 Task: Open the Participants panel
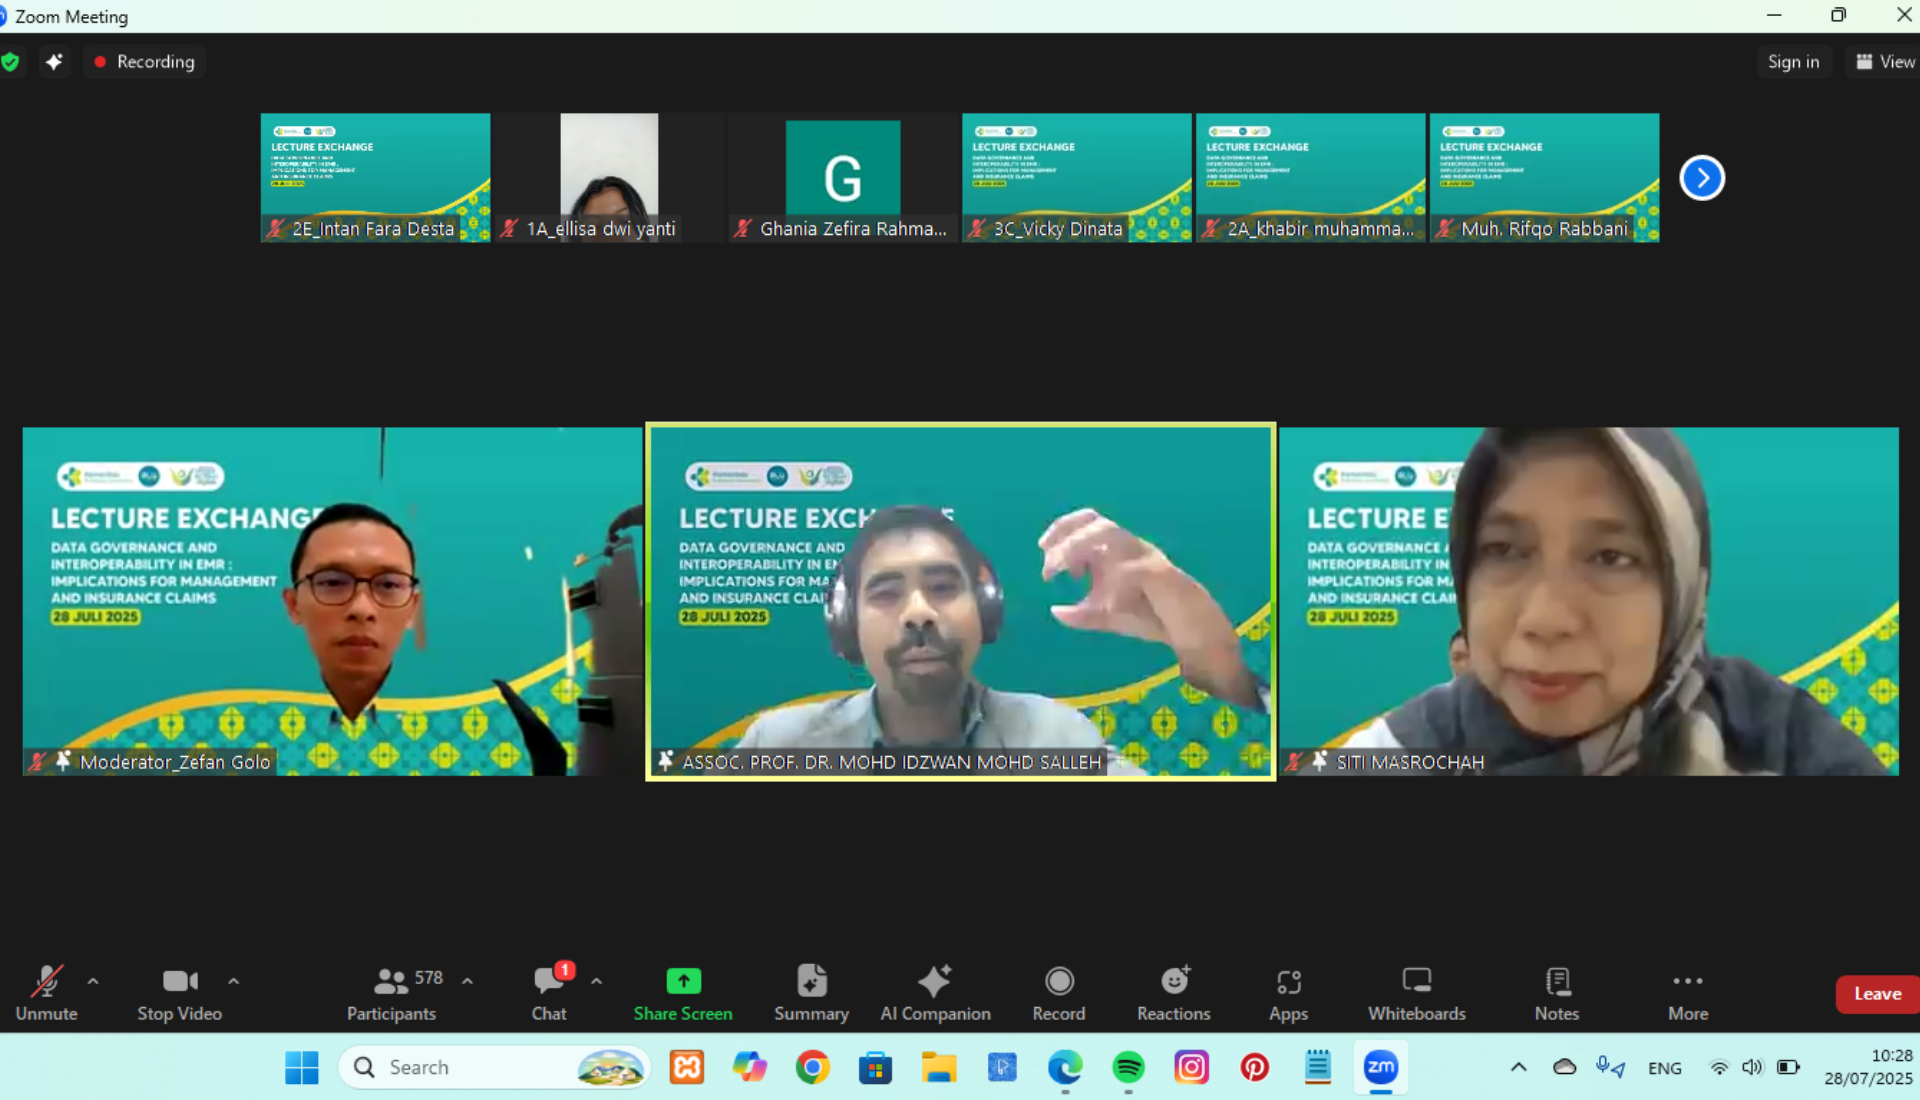pos(391,993)
